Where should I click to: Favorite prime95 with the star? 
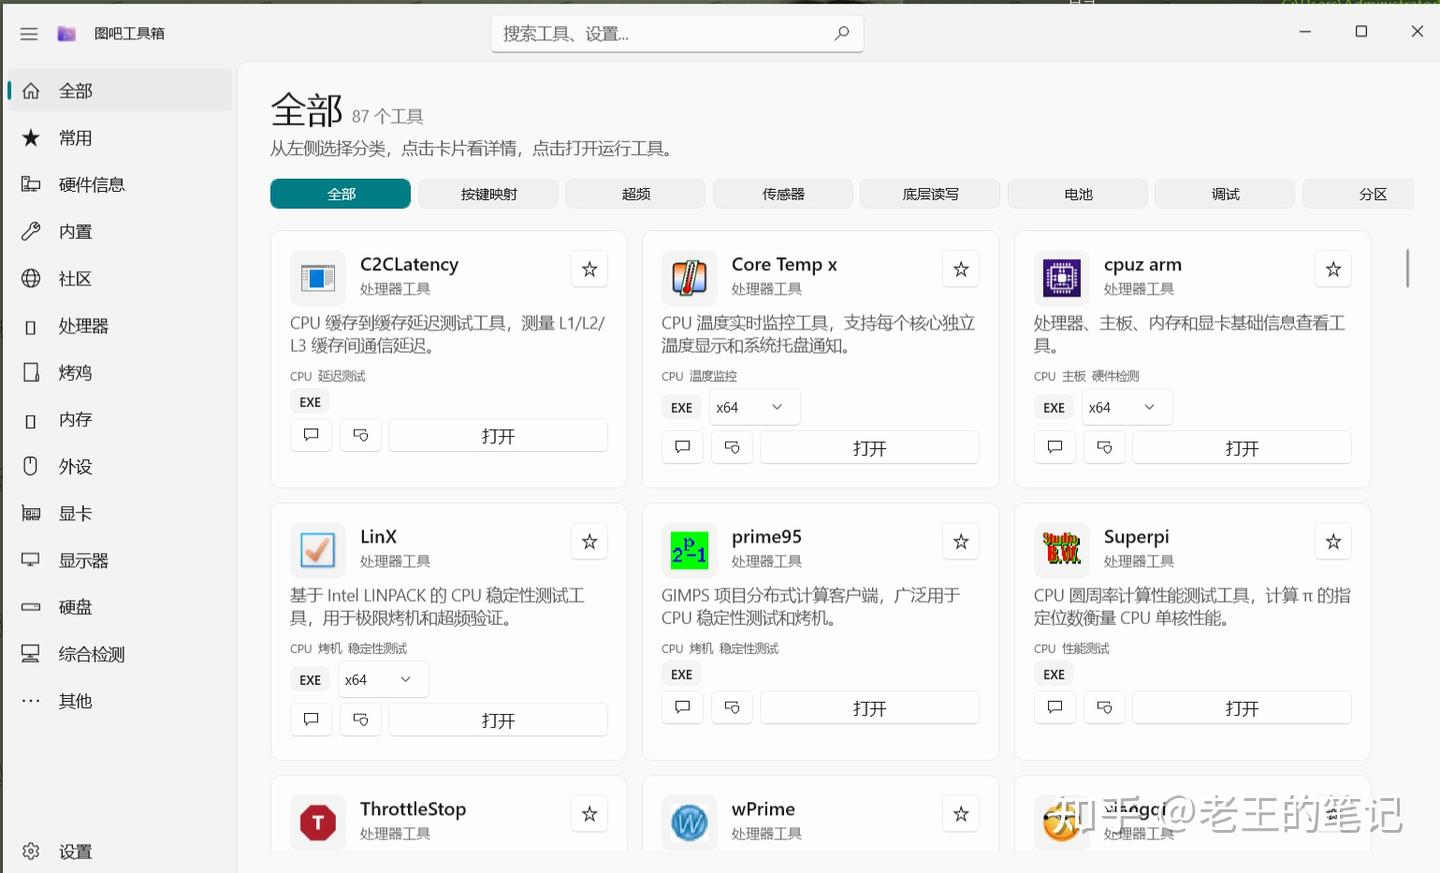(961, 541)
